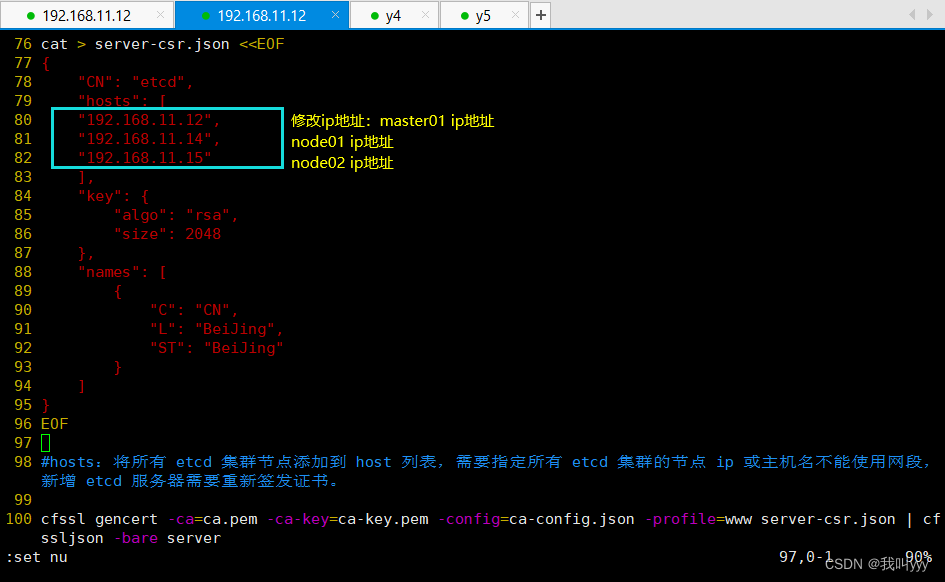Click the -ca=ca.pem option
This screenshot has width=945, height=582.
(x=212, y=519)
